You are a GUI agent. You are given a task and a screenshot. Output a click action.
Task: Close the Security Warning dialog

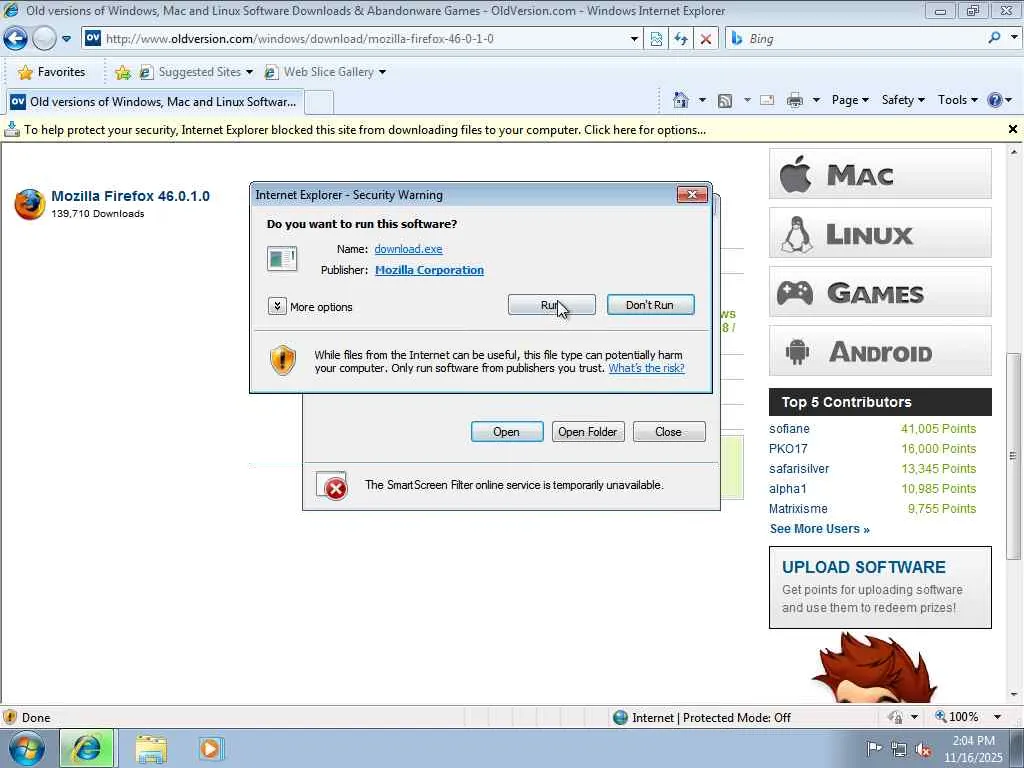click(692, 195)
